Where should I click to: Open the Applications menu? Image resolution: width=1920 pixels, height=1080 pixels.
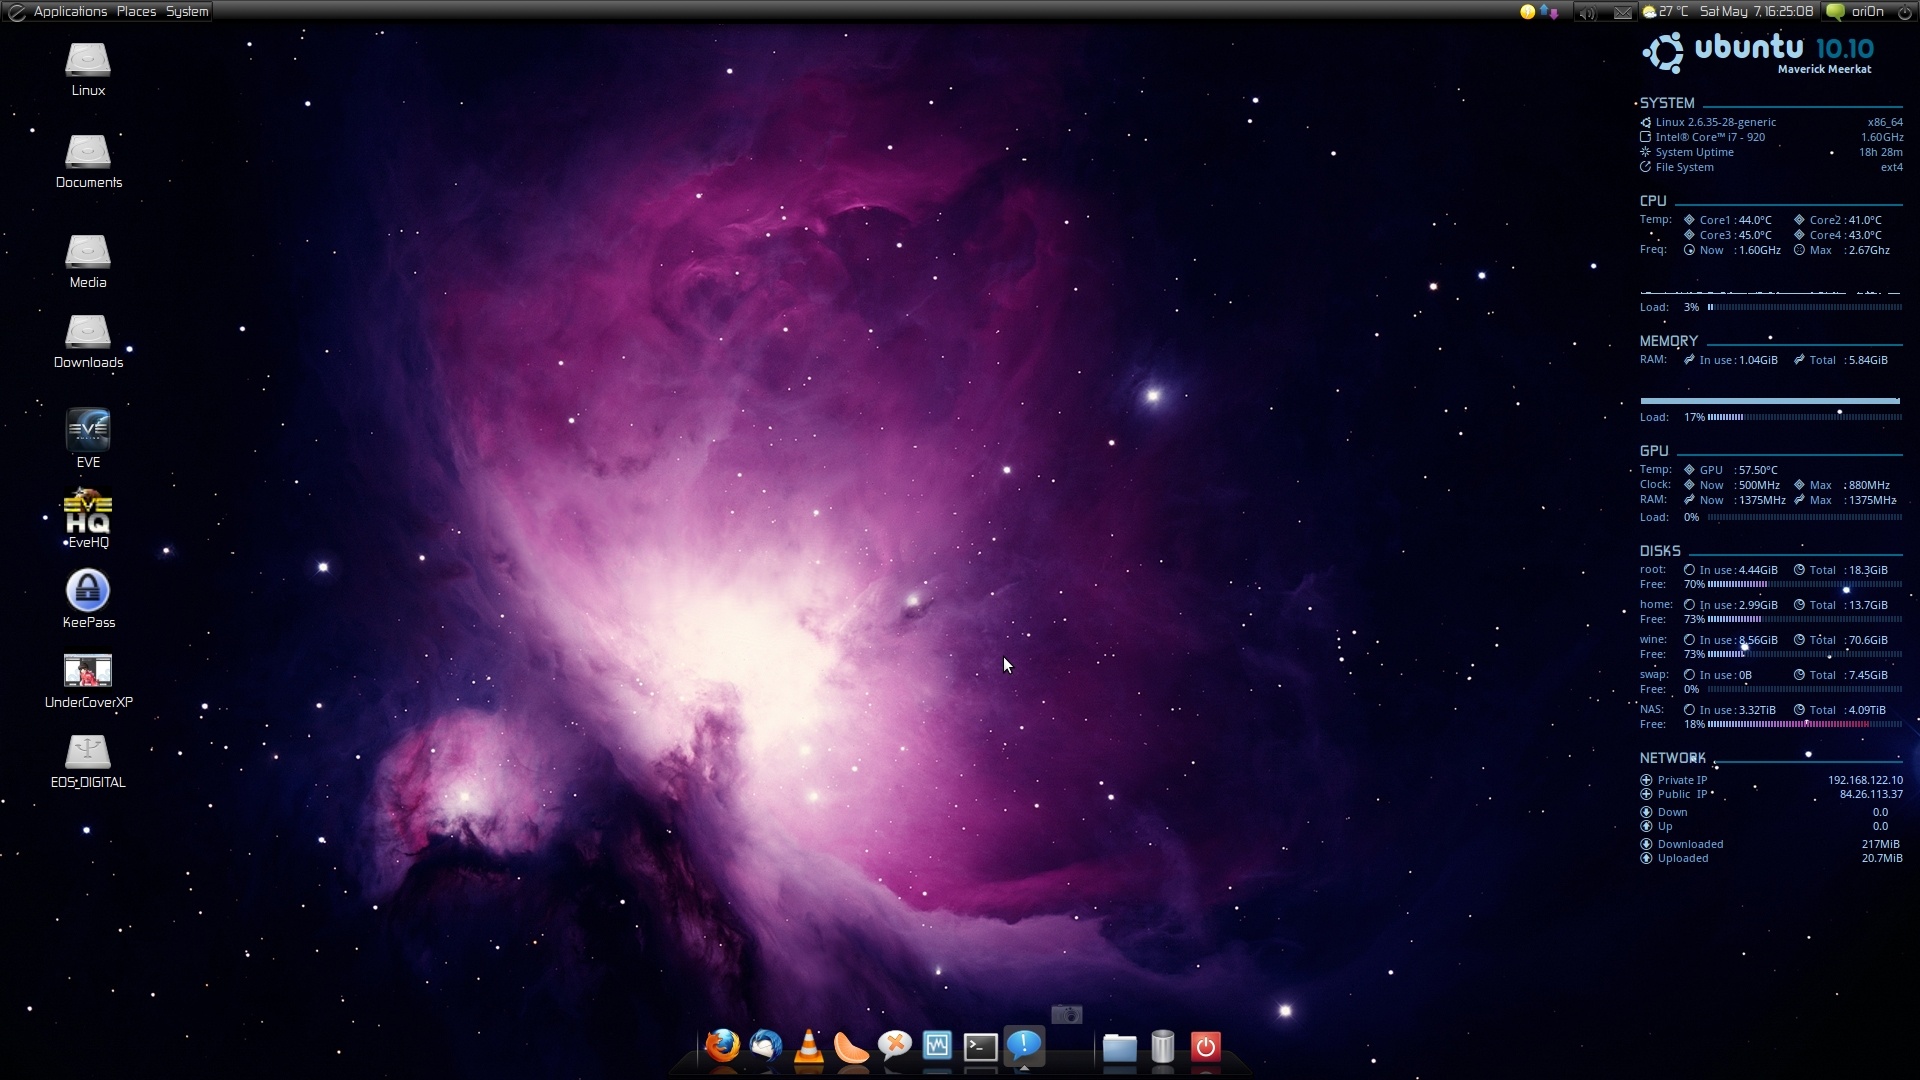69,12
